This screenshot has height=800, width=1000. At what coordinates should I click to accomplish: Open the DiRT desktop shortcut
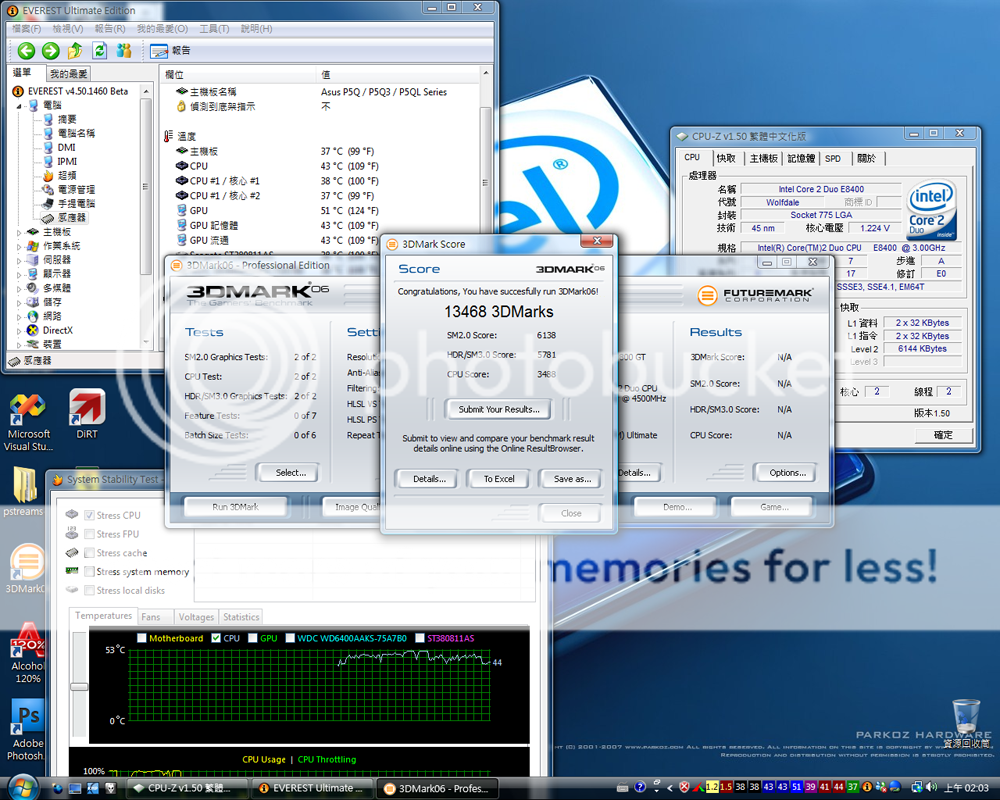(x=87, y=415)
